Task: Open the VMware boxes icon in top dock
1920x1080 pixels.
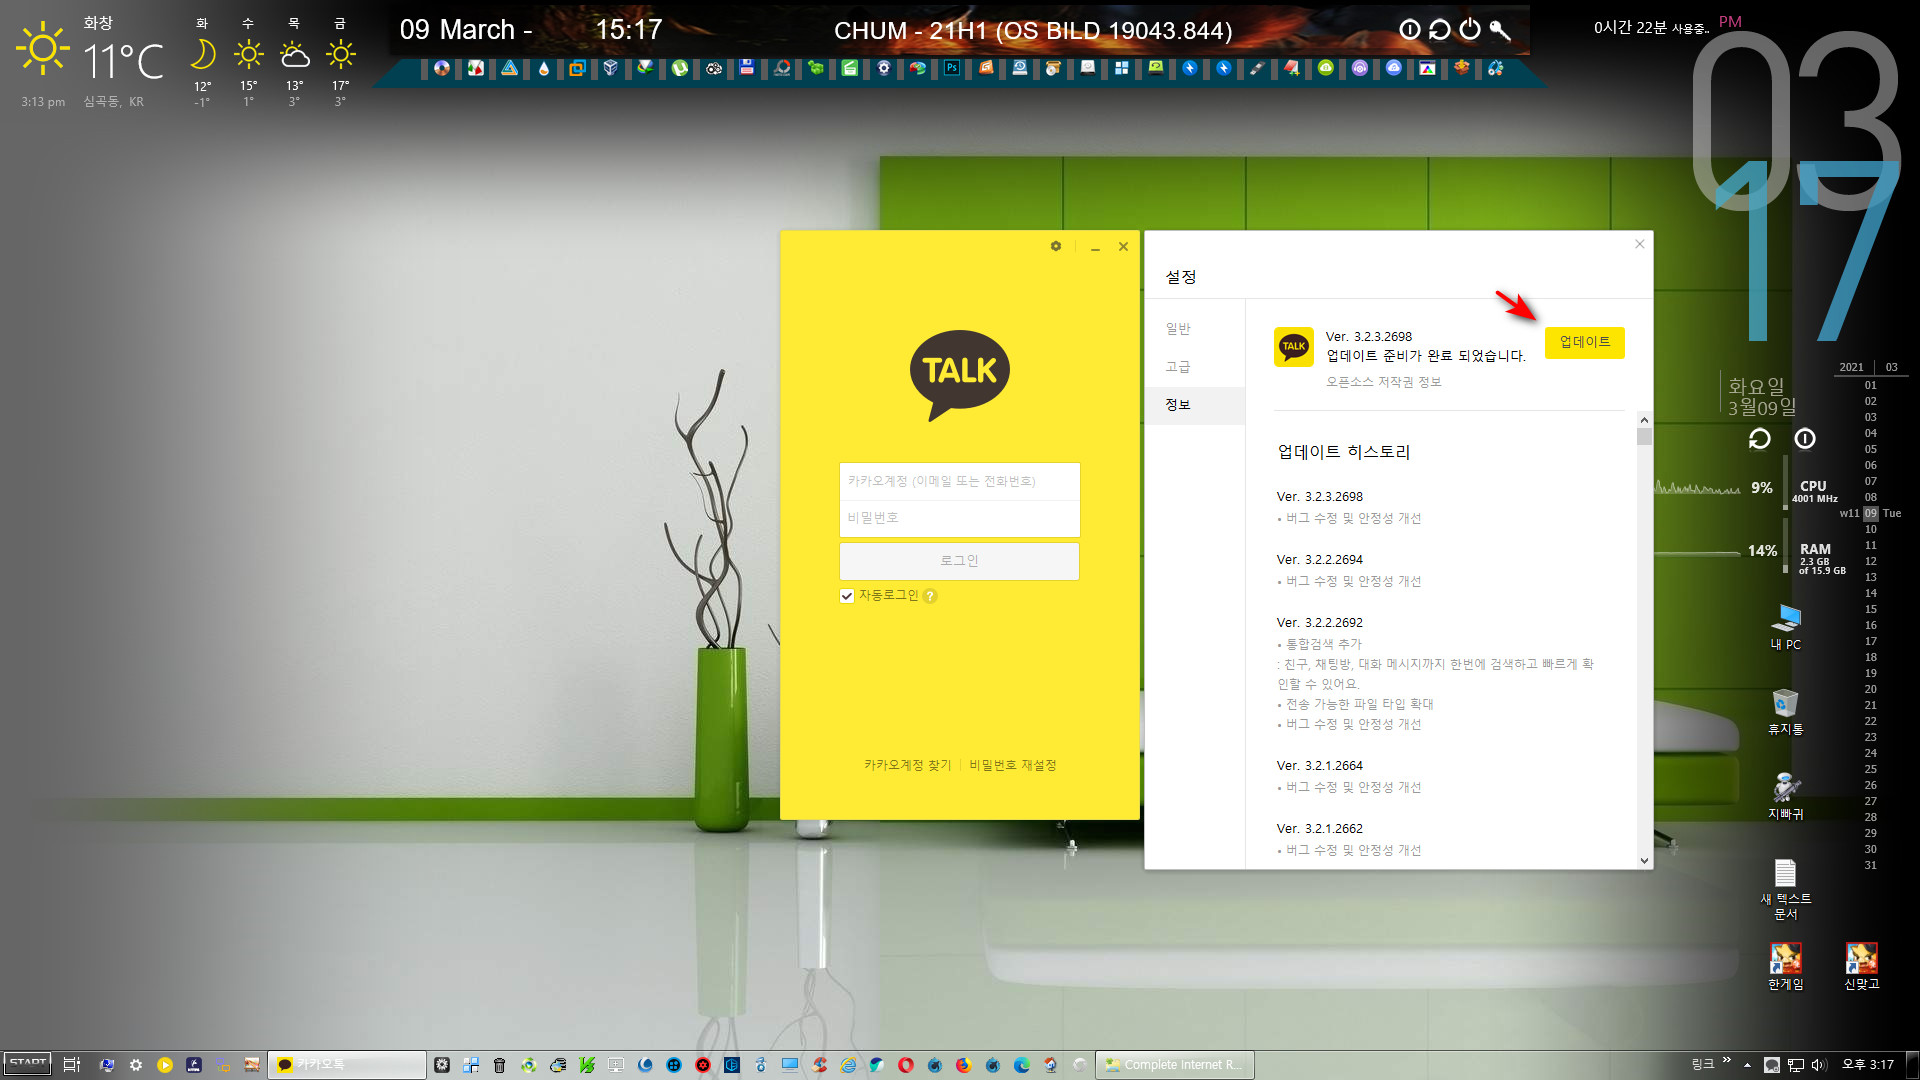Action: [x=577, y=68]
